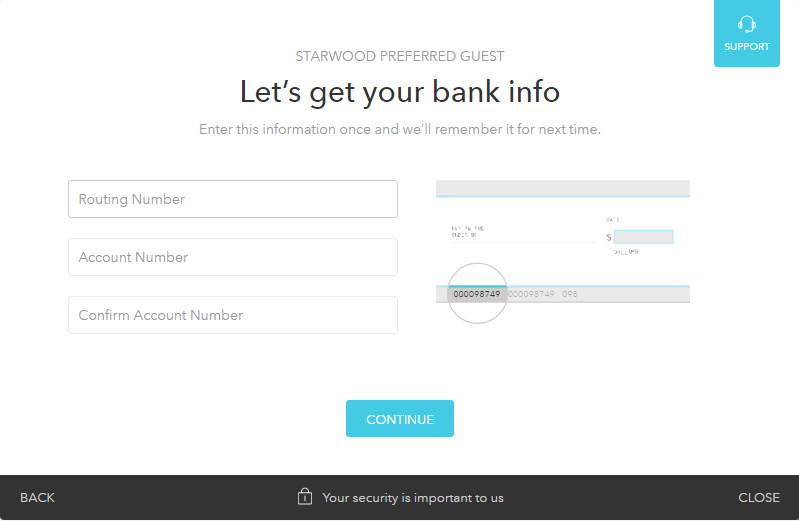
Task: Click the padlock security icon
Action: (x=305, y=497)
